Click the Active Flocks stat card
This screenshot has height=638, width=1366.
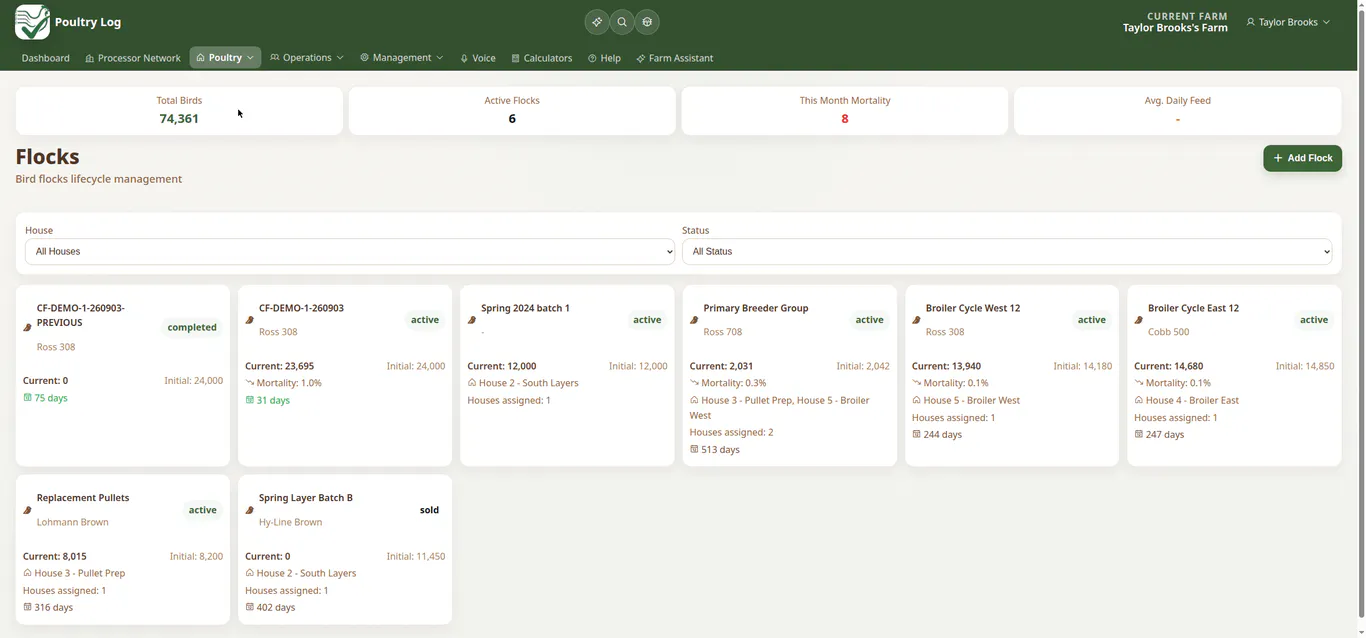(x=512, y=110)
